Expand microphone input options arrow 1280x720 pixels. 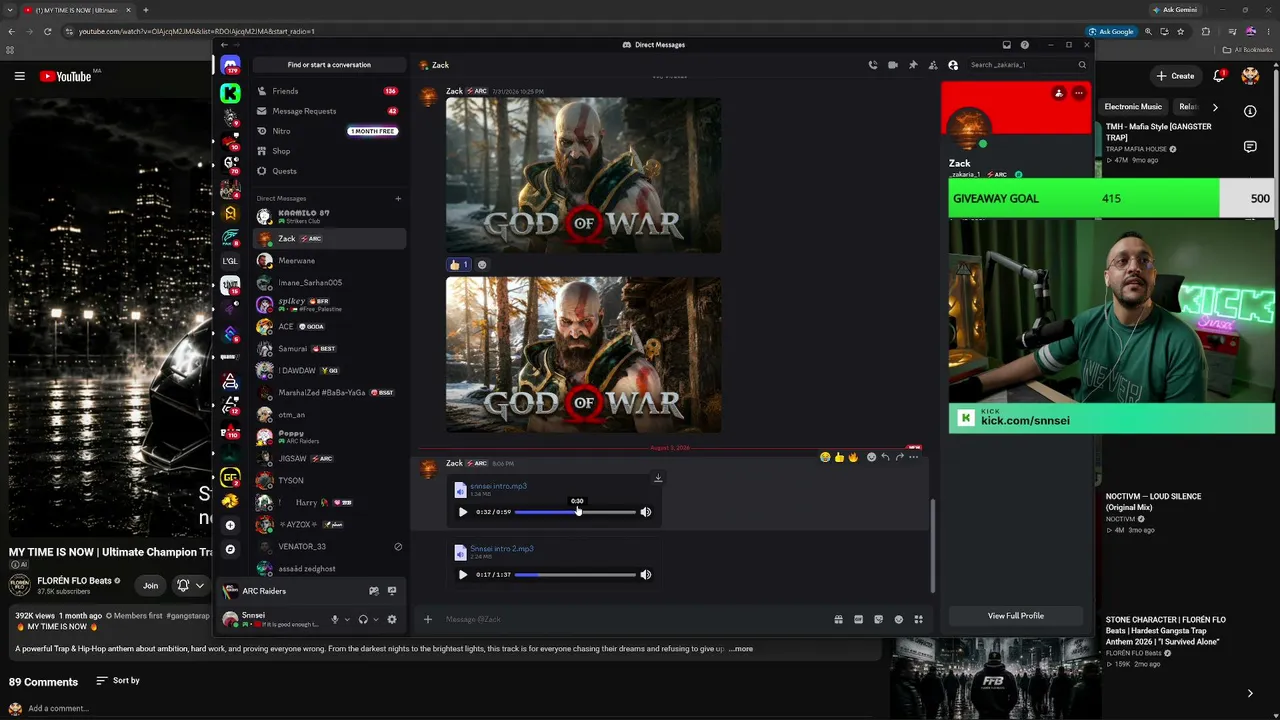point(347,620)
